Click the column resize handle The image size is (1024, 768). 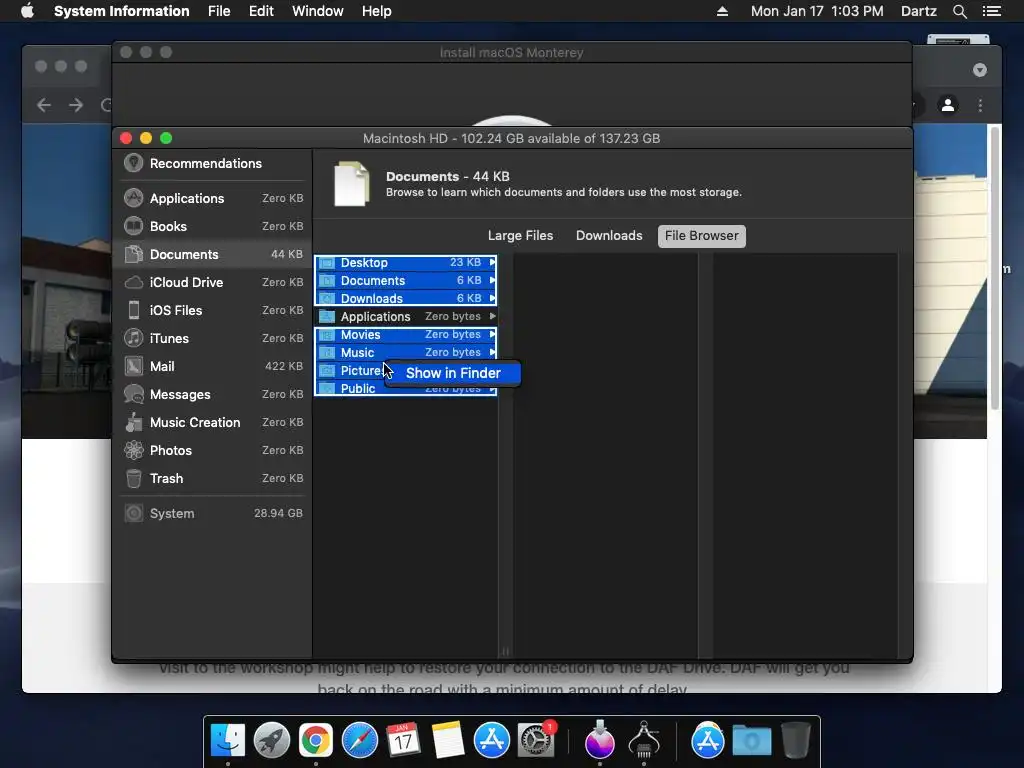[505, 651]
